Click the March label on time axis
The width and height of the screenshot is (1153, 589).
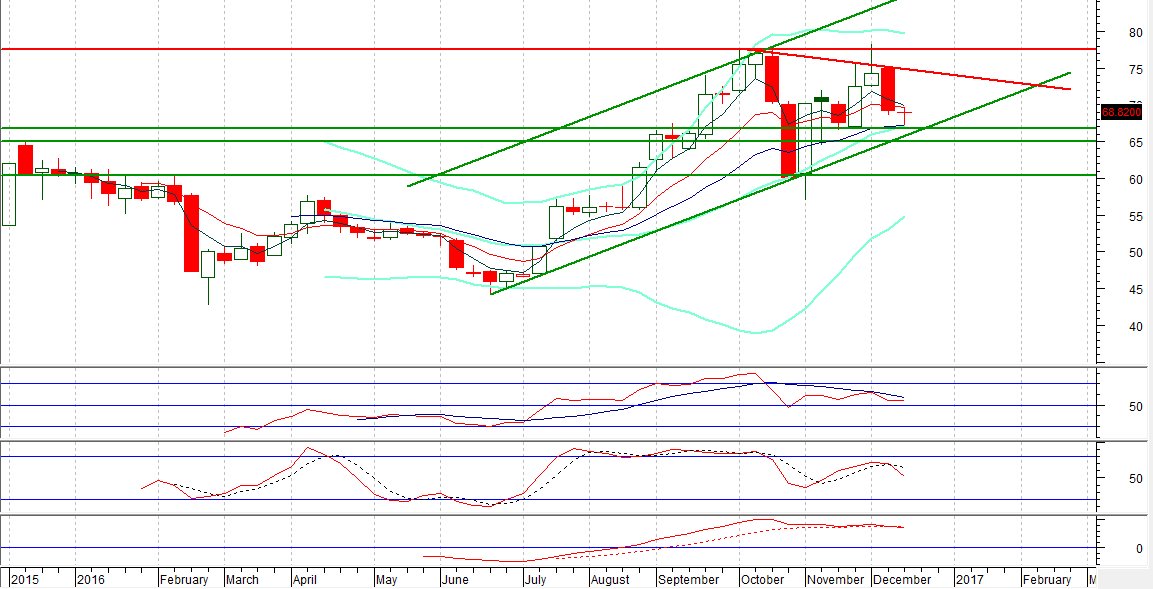[242, 579]
